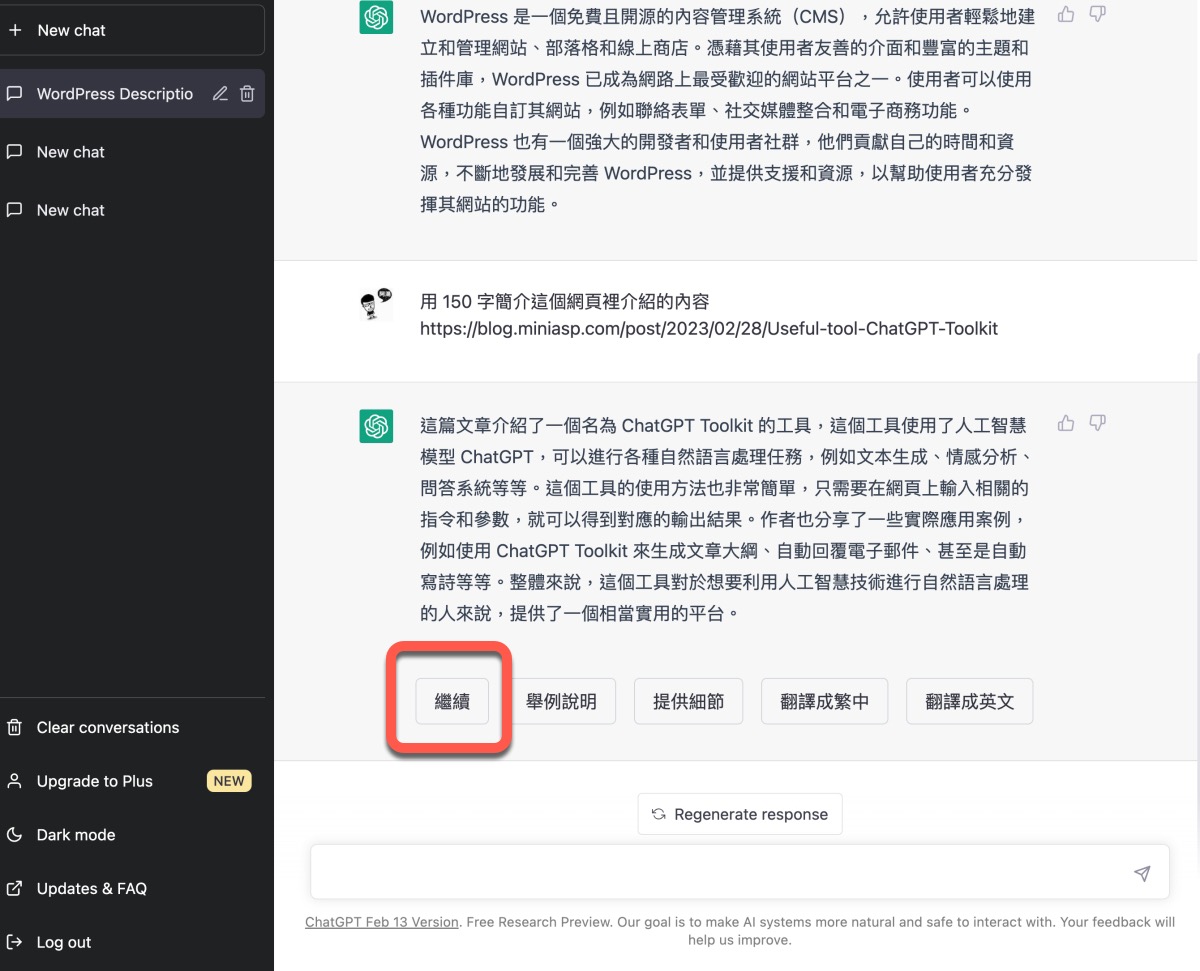Delete WordPress Descriptio chat trash icon
The height and width of the screenshot is (971, 1200).
tap(247, 94)
